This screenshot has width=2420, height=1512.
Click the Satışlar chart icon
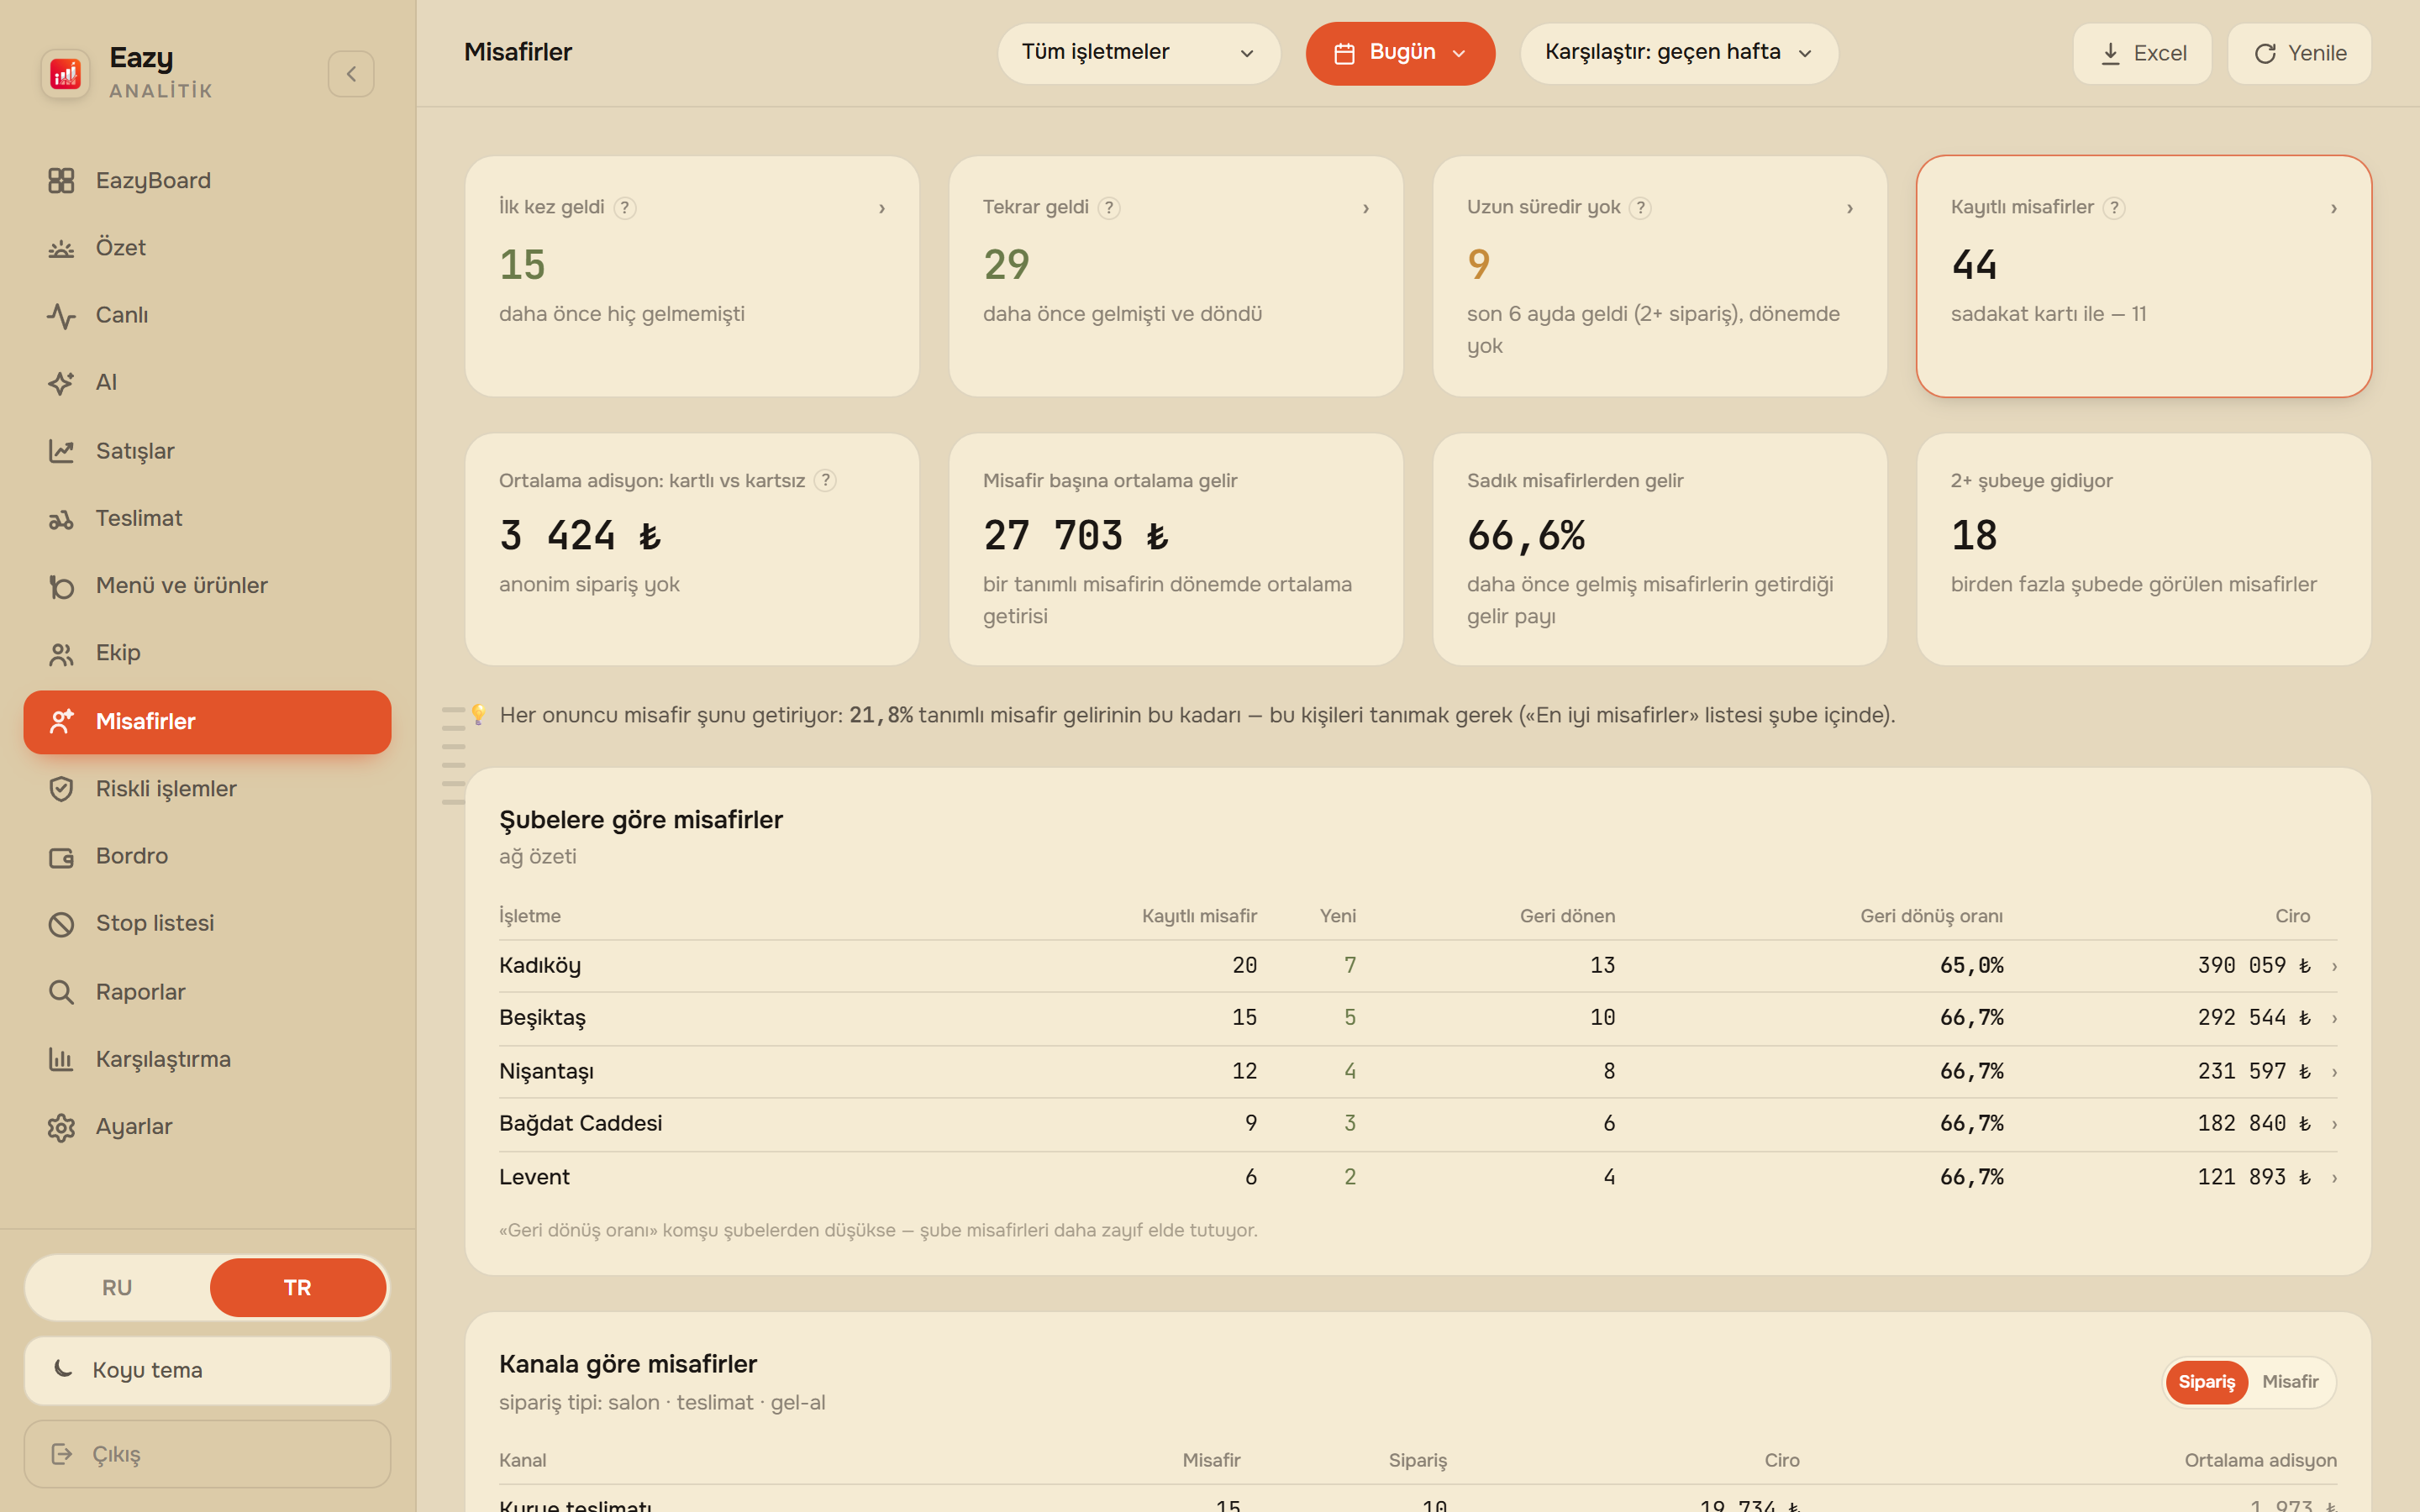[61, 451]
